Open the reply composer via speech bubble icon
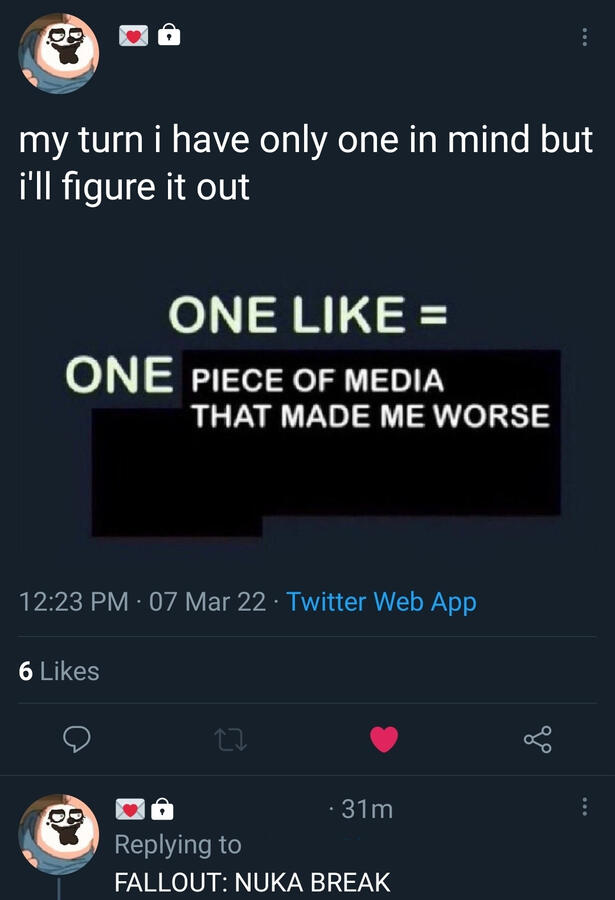Image resolution: width=615 pixels, height=900 pixels. point(76,740)
